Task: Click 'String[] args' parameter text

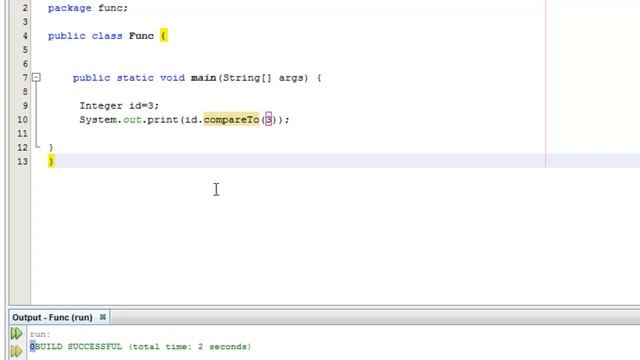Action: point(265,78)
